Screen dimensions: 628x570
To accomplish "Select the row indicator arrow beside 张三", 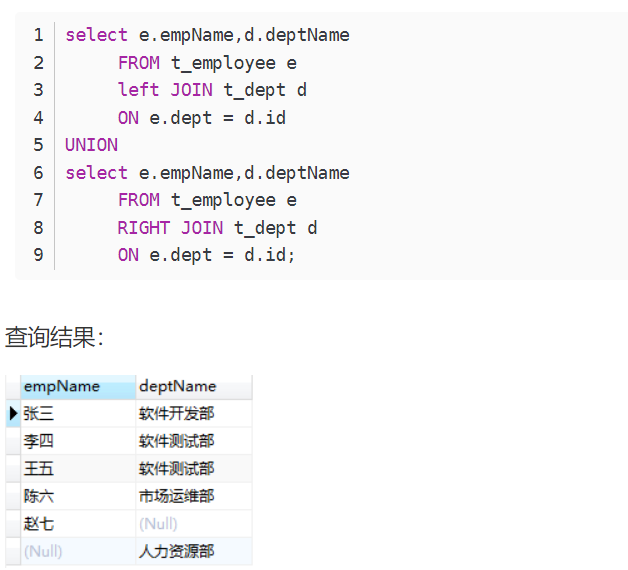I will click(x=13, y=413).
